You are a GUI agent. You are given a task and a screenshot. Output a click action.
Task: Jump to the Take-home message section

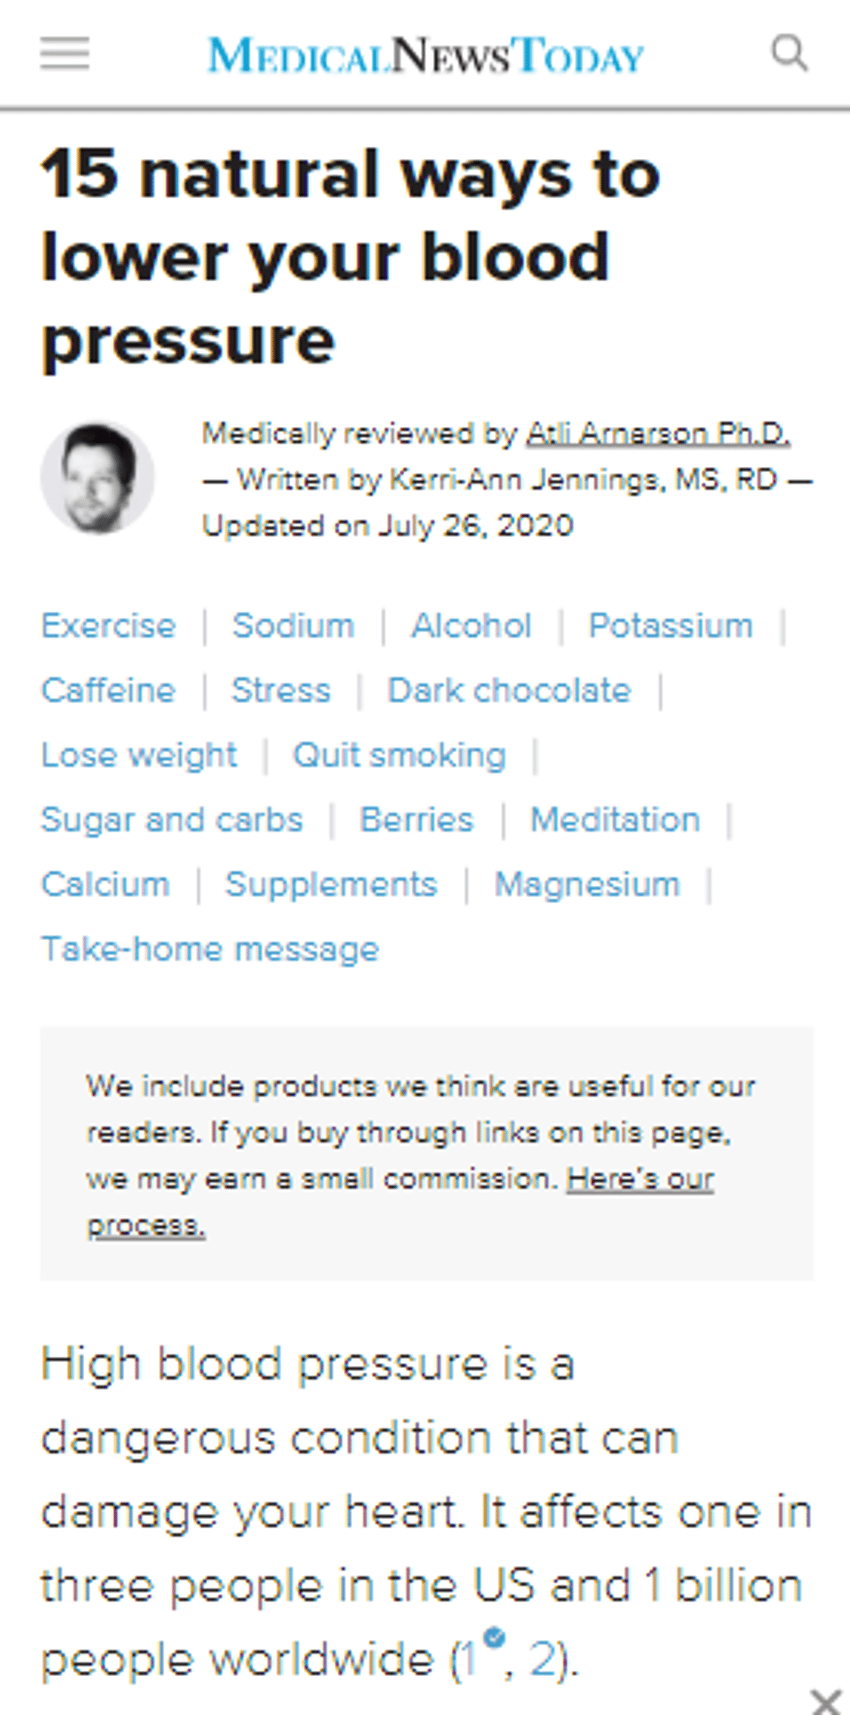(209, 948)
